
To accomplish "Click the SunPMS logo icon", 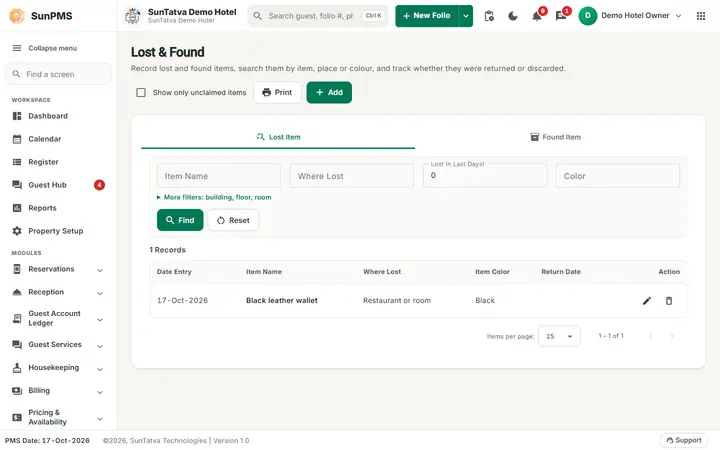I will (x=17, y=16).
